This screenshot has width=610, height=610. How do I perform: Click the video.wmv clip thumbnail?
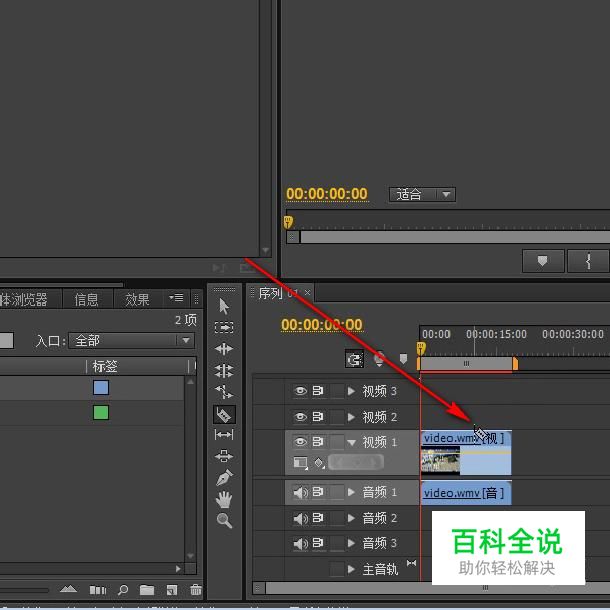pos(440,460)
